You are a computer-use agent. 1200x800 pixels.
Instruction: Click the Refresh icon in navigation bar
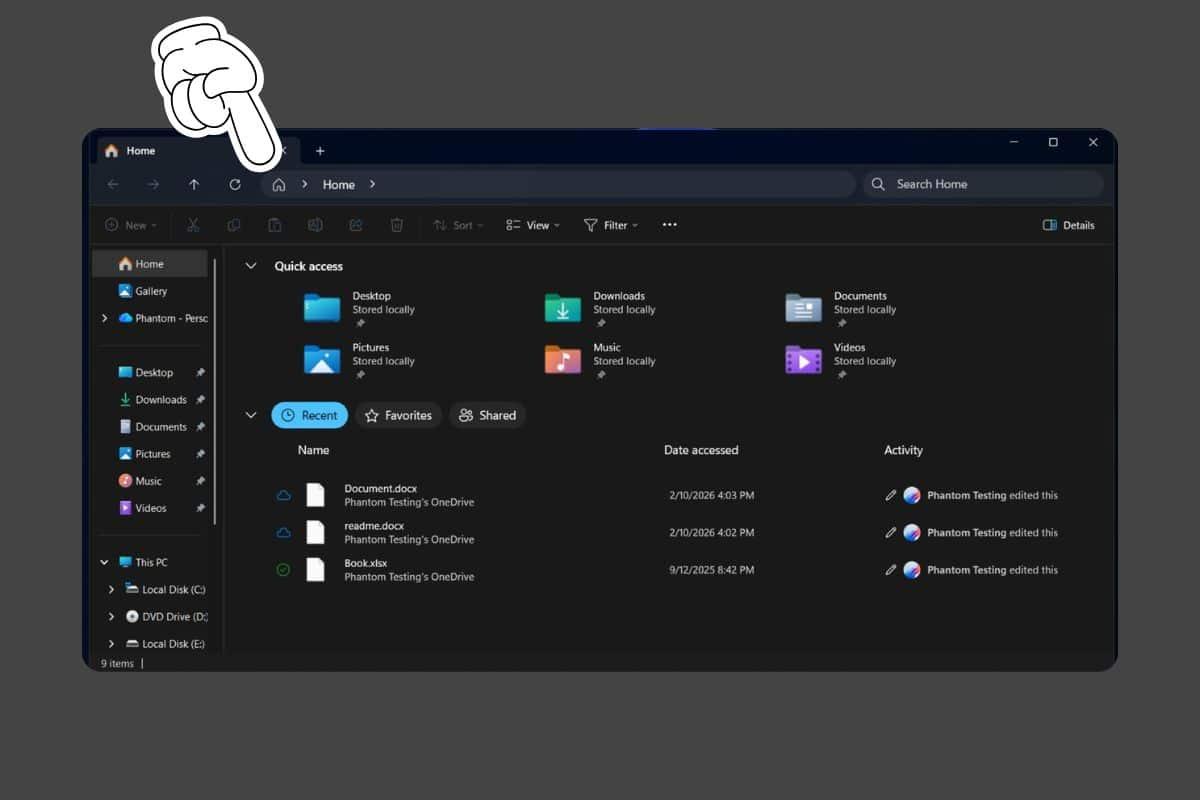click(x=235, y=185)
